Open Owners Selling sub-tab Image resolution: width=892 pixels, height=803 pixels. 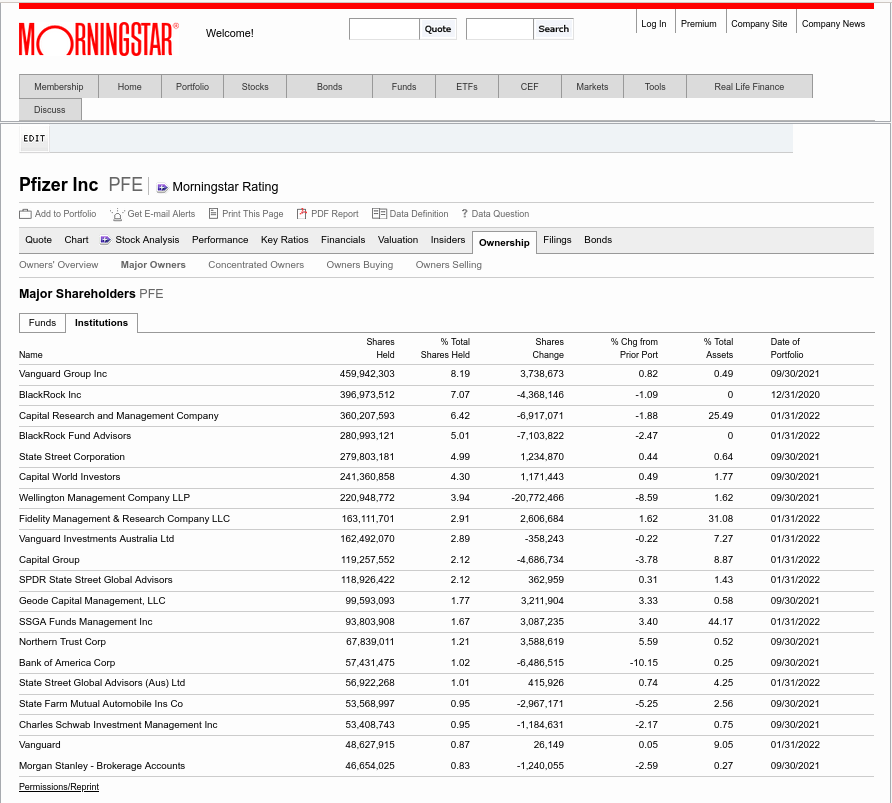[449, 265]
